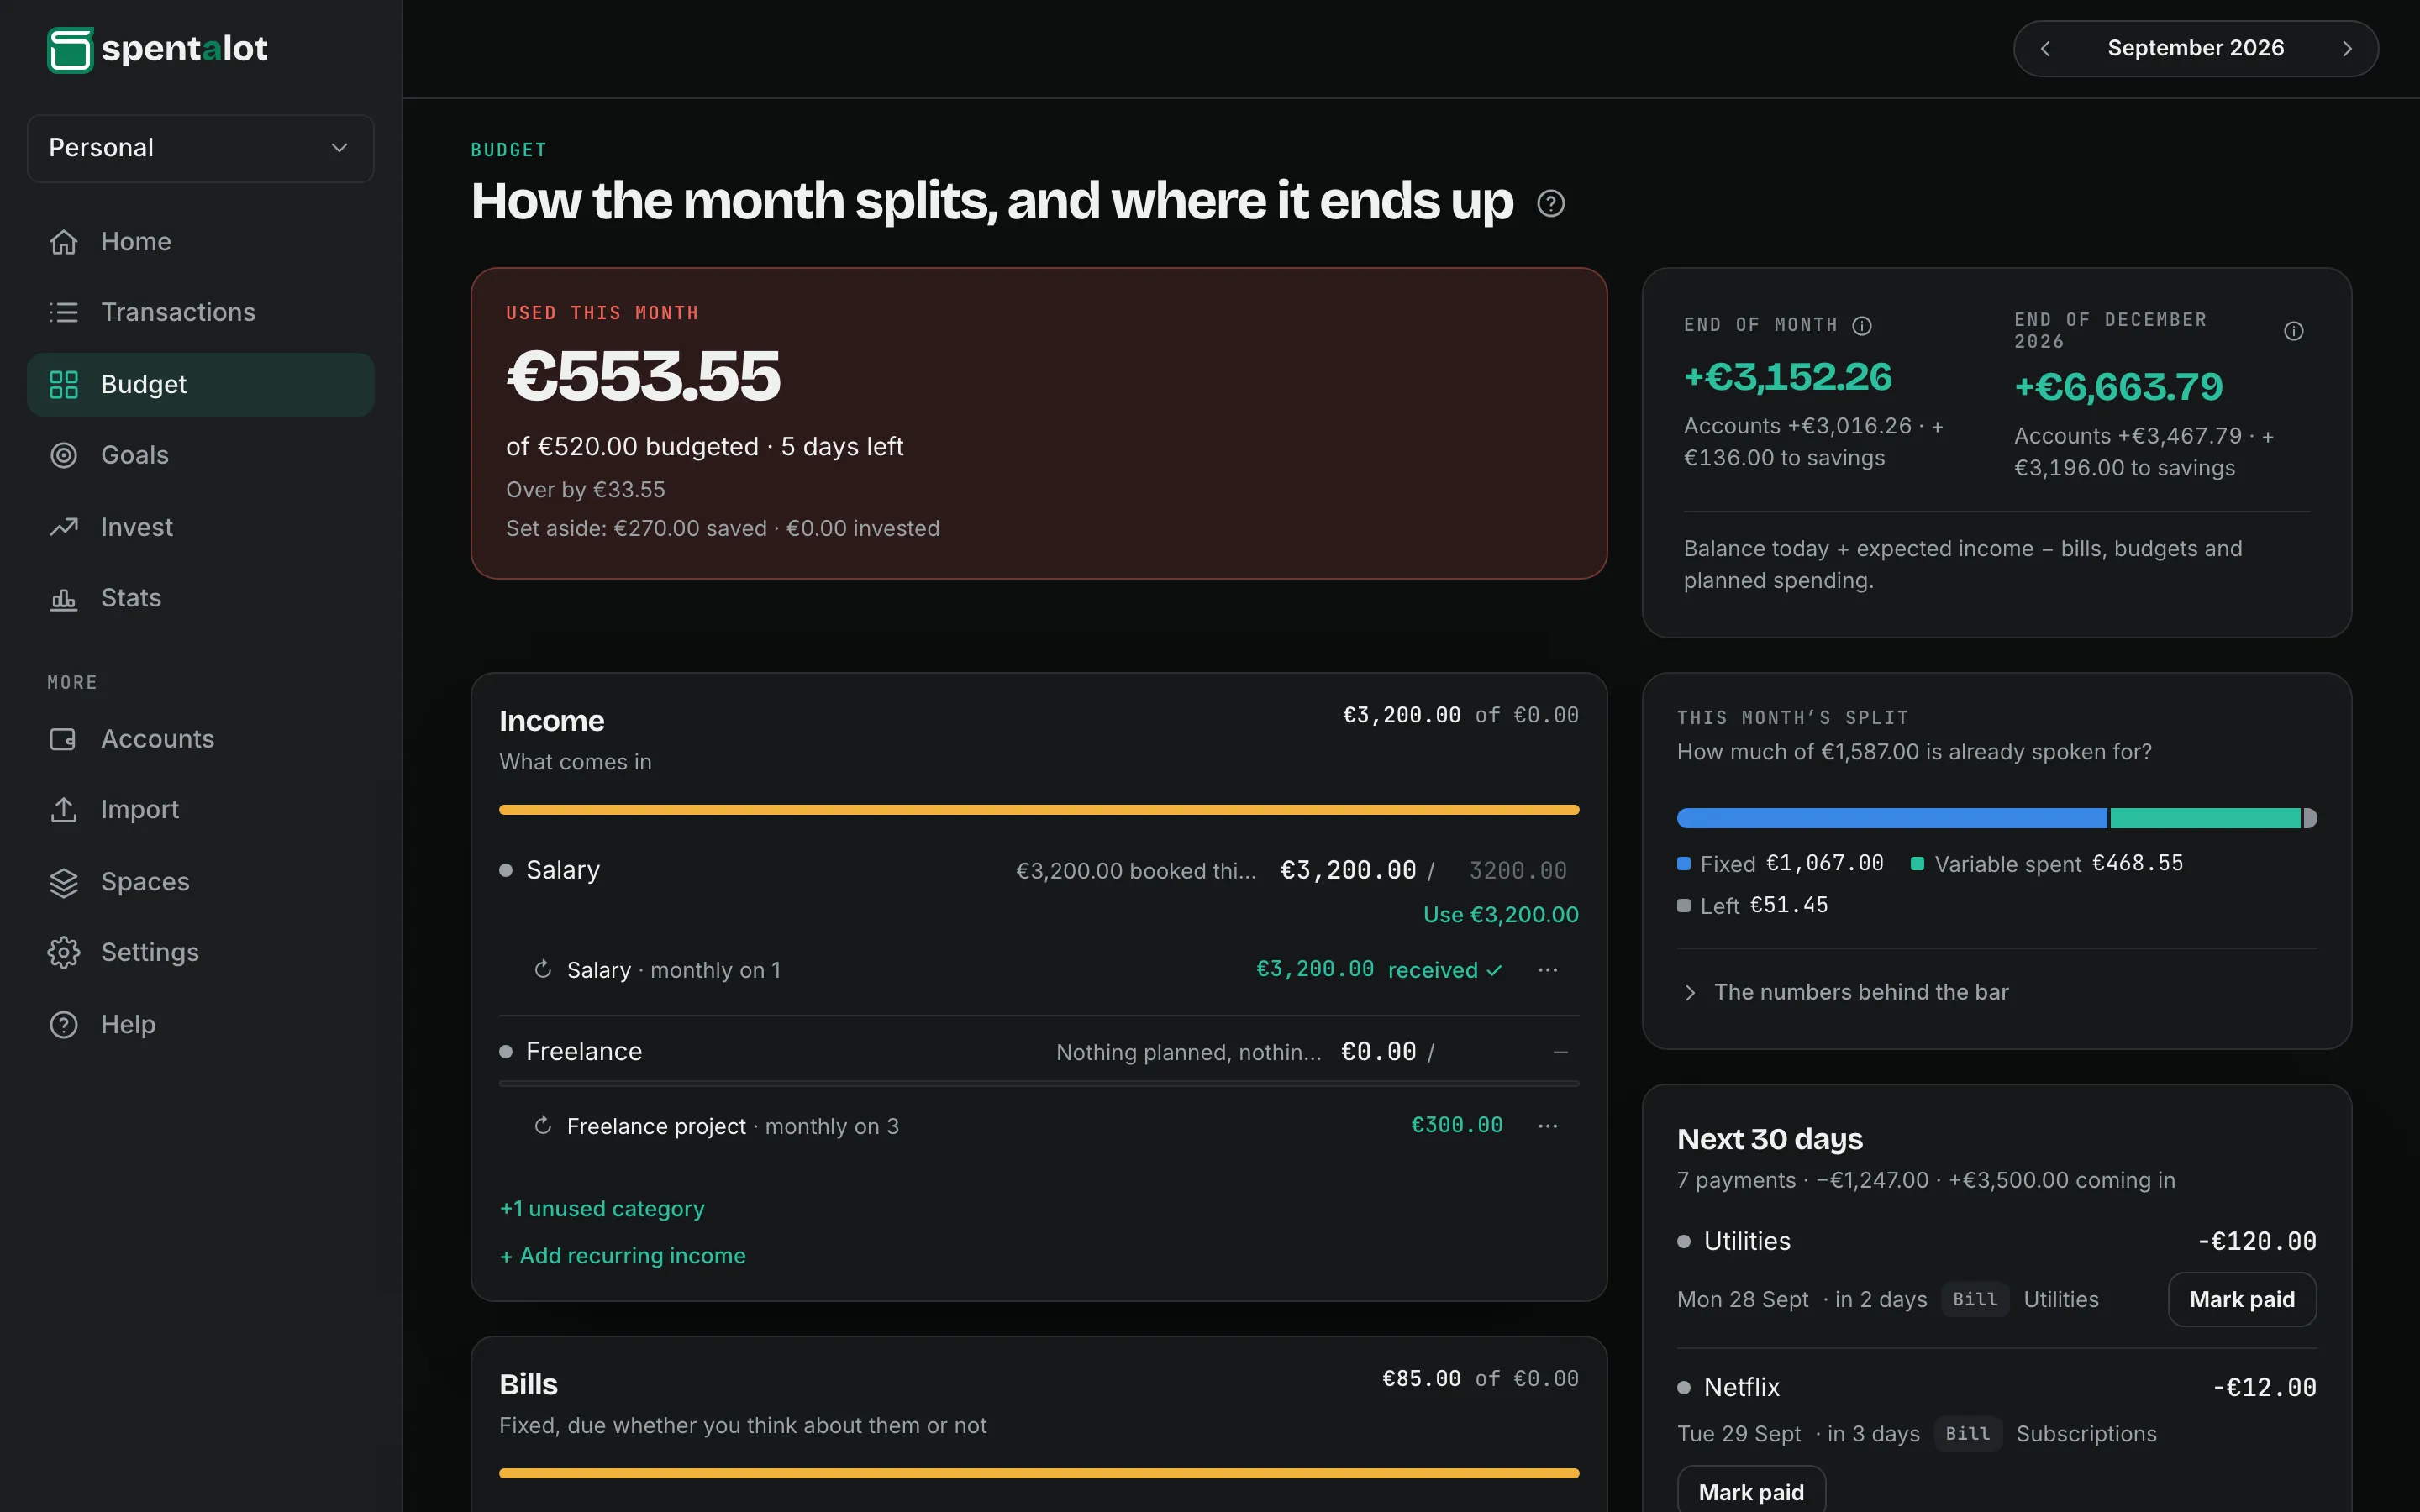Click the Over by €33.55 text
Screen dimensions: 2420x1512
pos(585,489)
